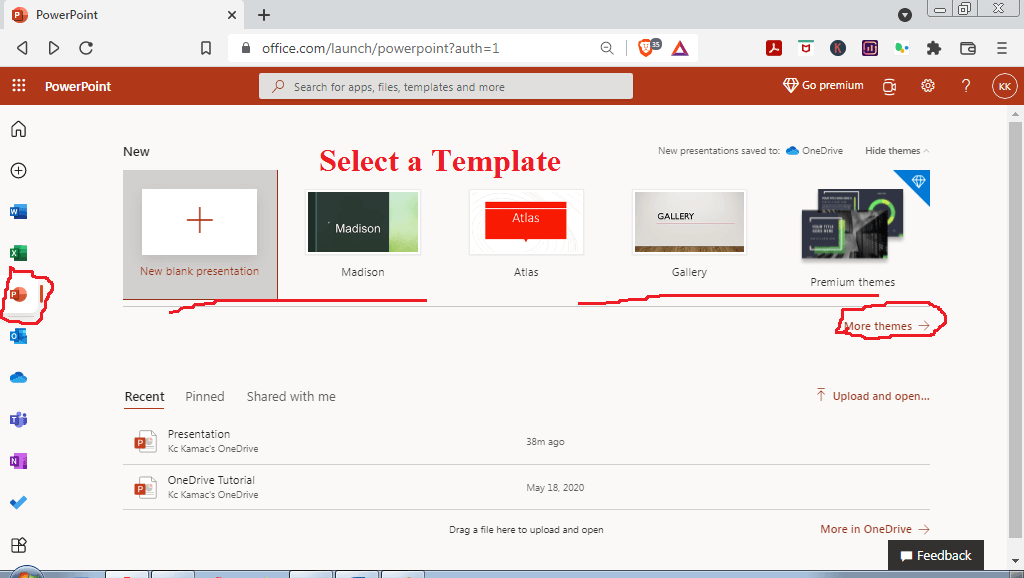Open a new browser tab

pyautogui.click(x=264, y=14)
